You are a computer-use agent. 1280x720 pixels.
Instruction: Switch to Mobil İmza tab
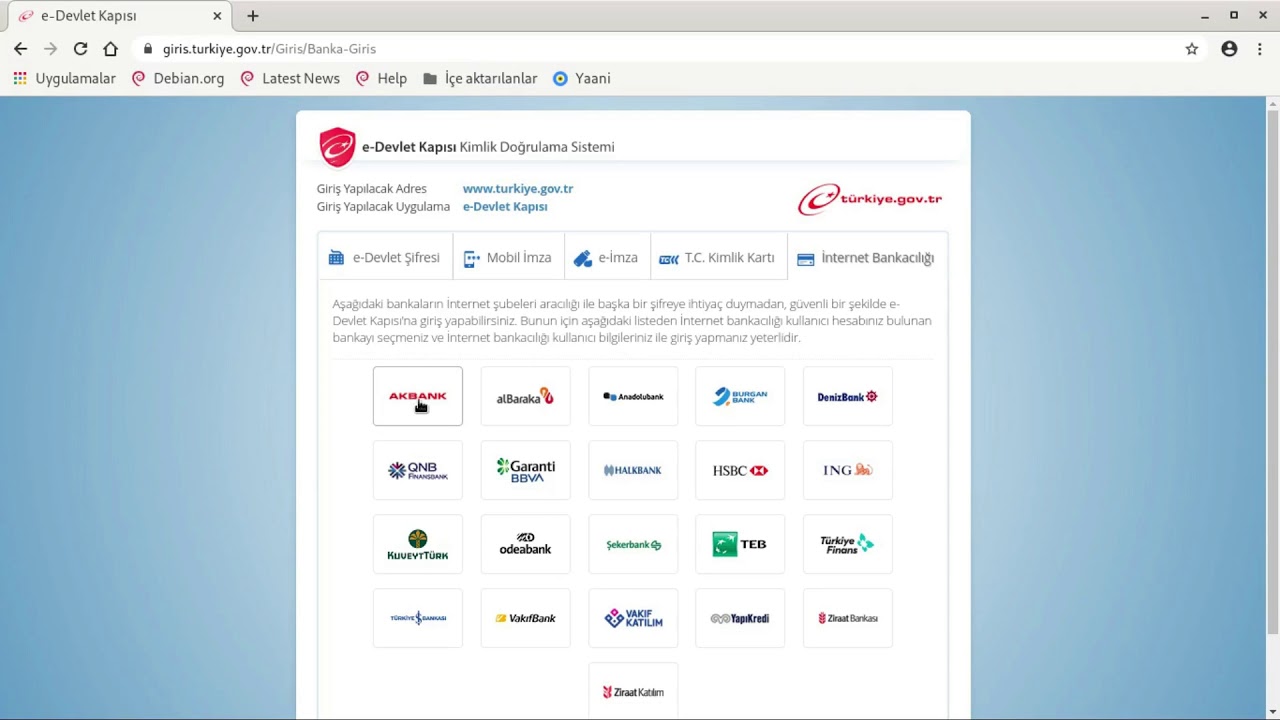[x=508, y=258]
